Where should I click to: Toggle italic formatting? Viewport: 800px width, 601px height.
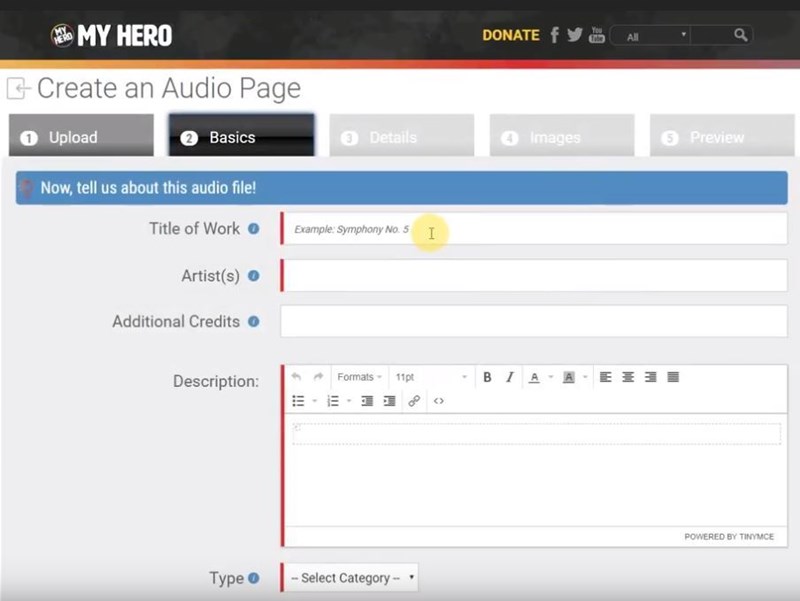click(x=510, y=377)
